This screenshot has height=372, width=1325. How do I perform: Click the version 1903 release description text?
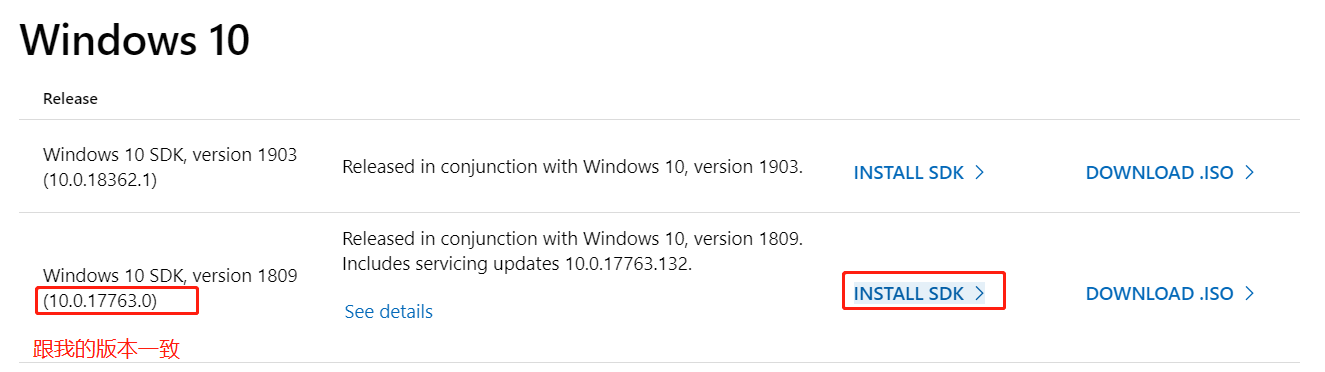point(572,167)
